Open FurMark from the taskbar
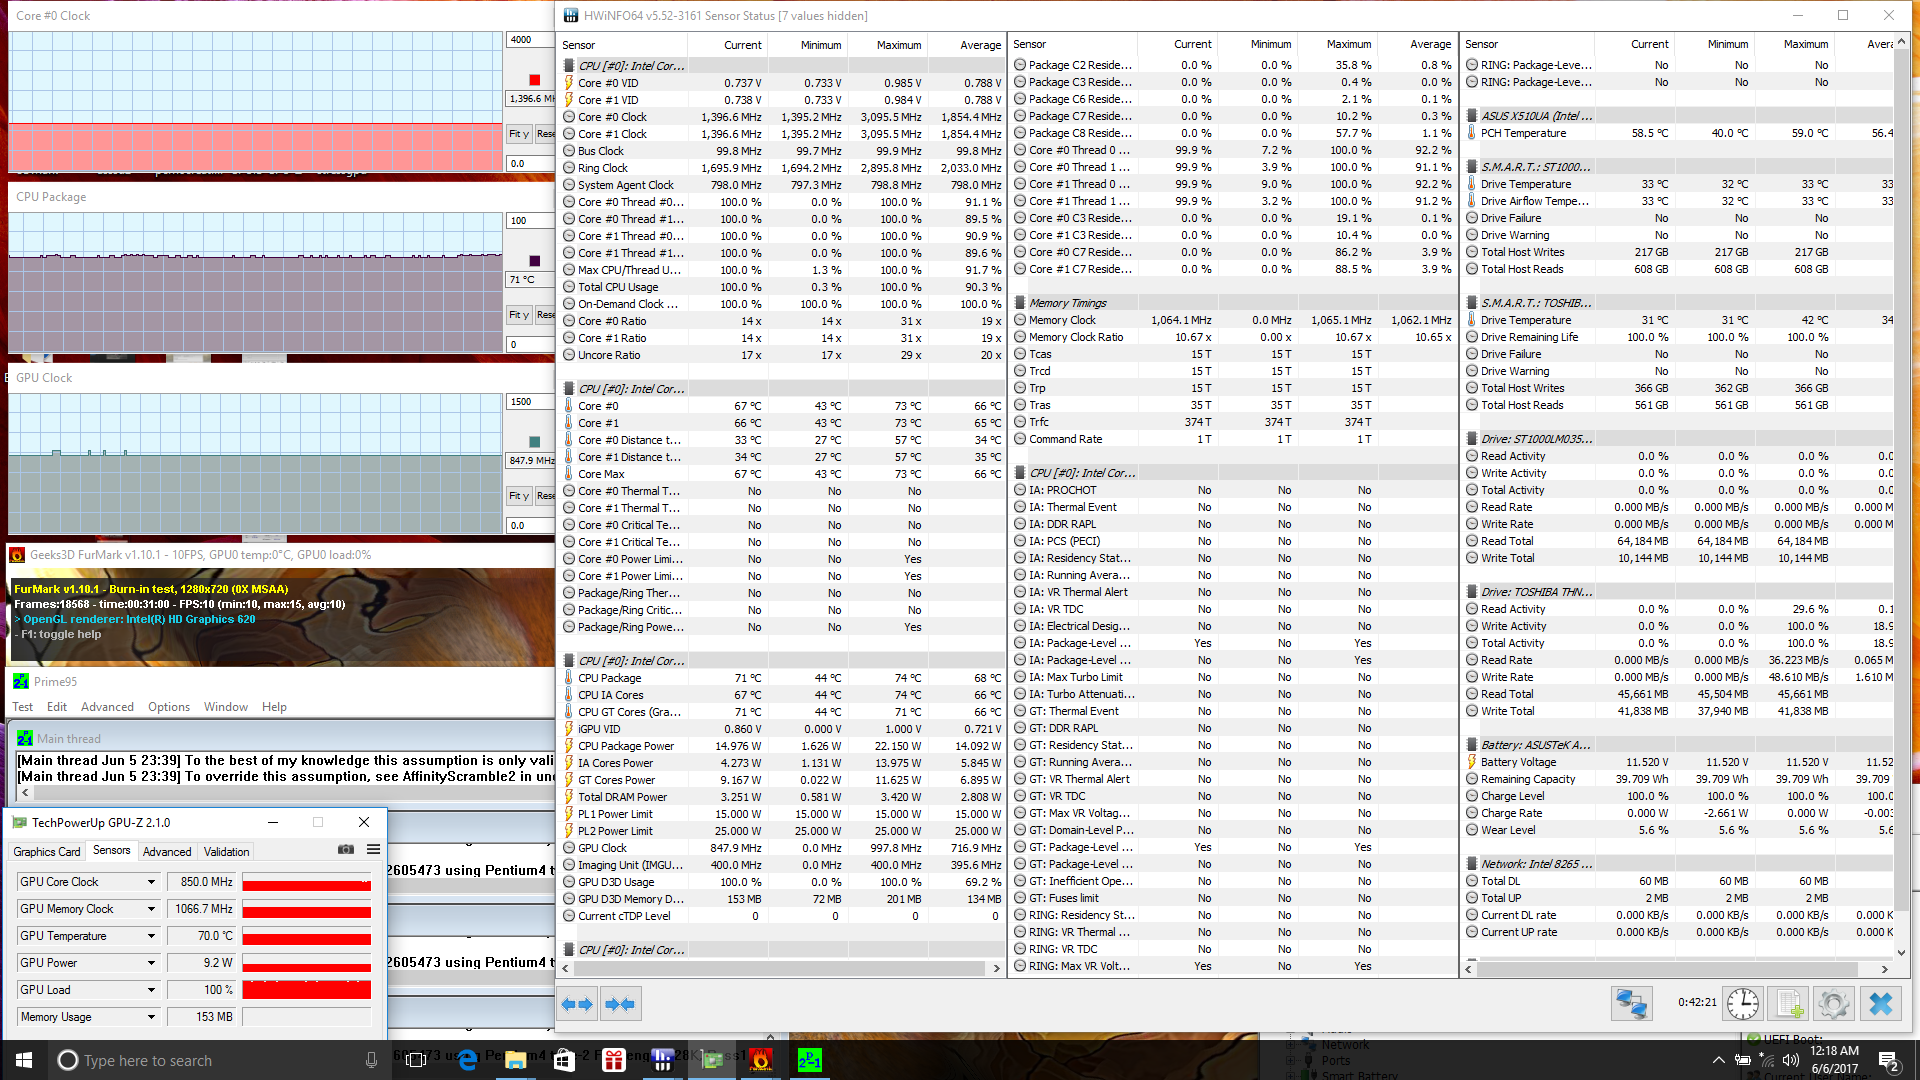The image size is (1920, 1080). click(760, 1060)
